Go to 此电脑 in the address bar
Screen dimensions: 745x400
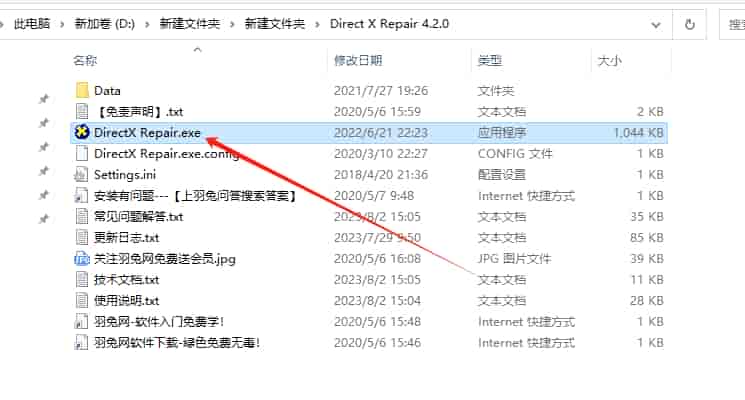pos(32,24)
